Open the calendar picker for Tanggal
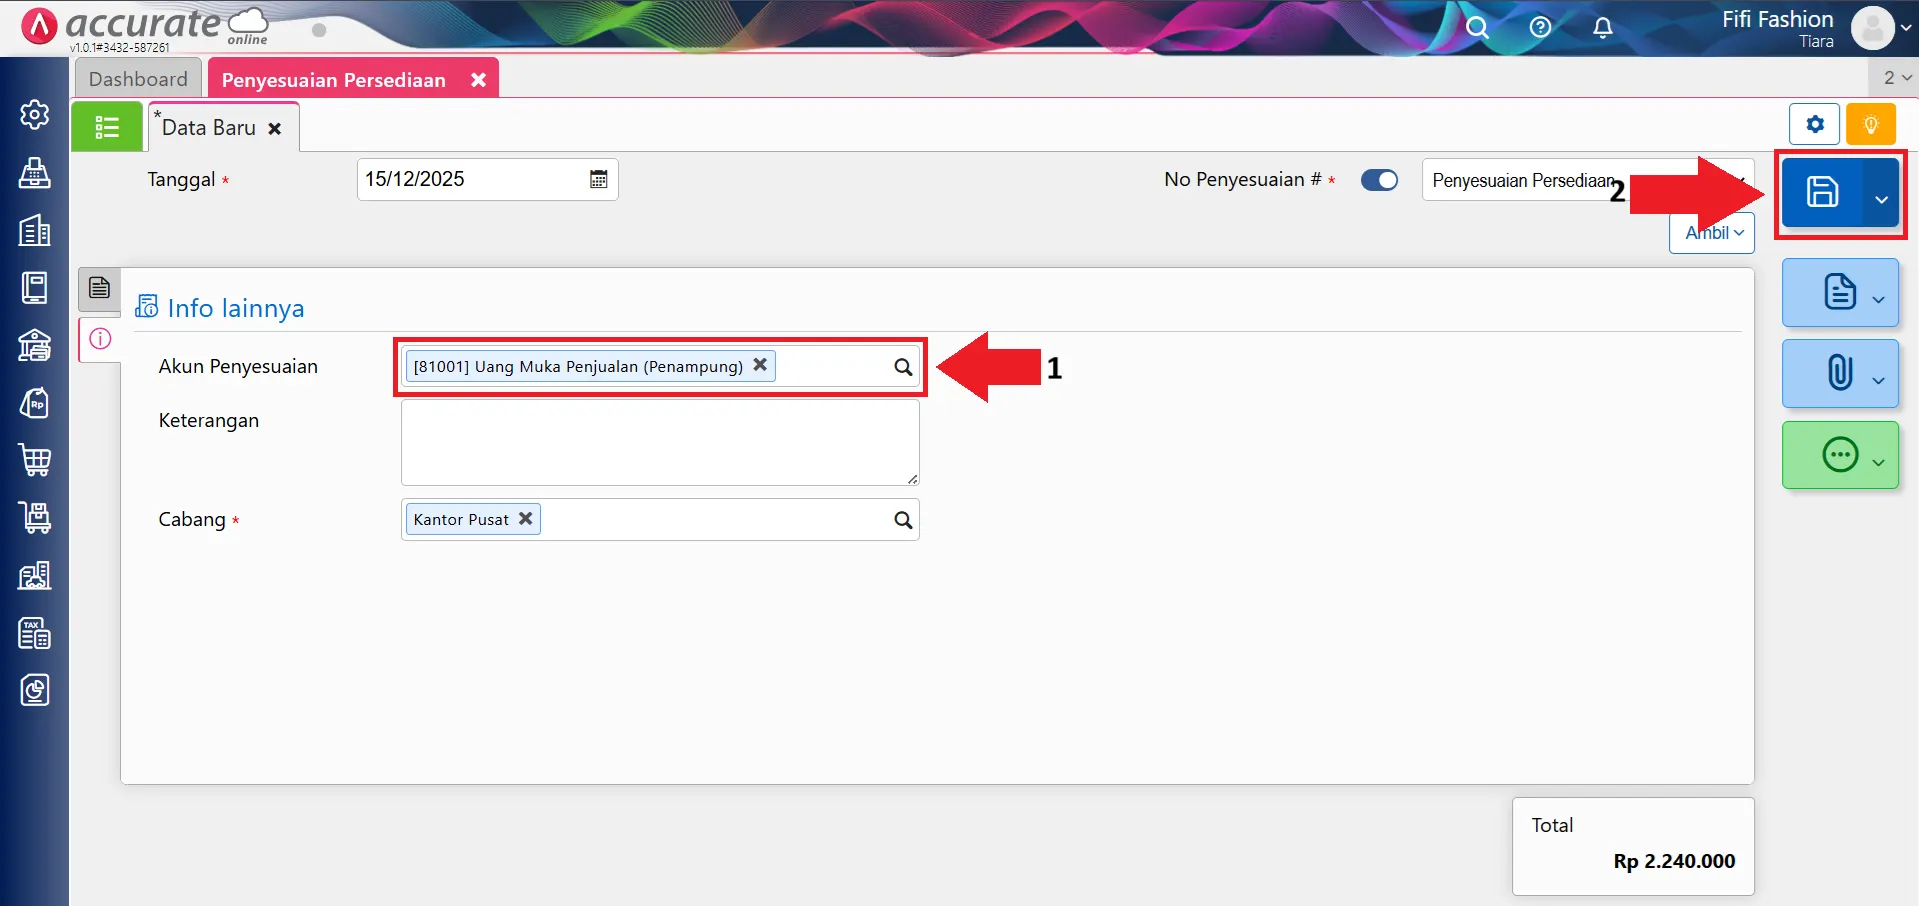 (598, 179)
